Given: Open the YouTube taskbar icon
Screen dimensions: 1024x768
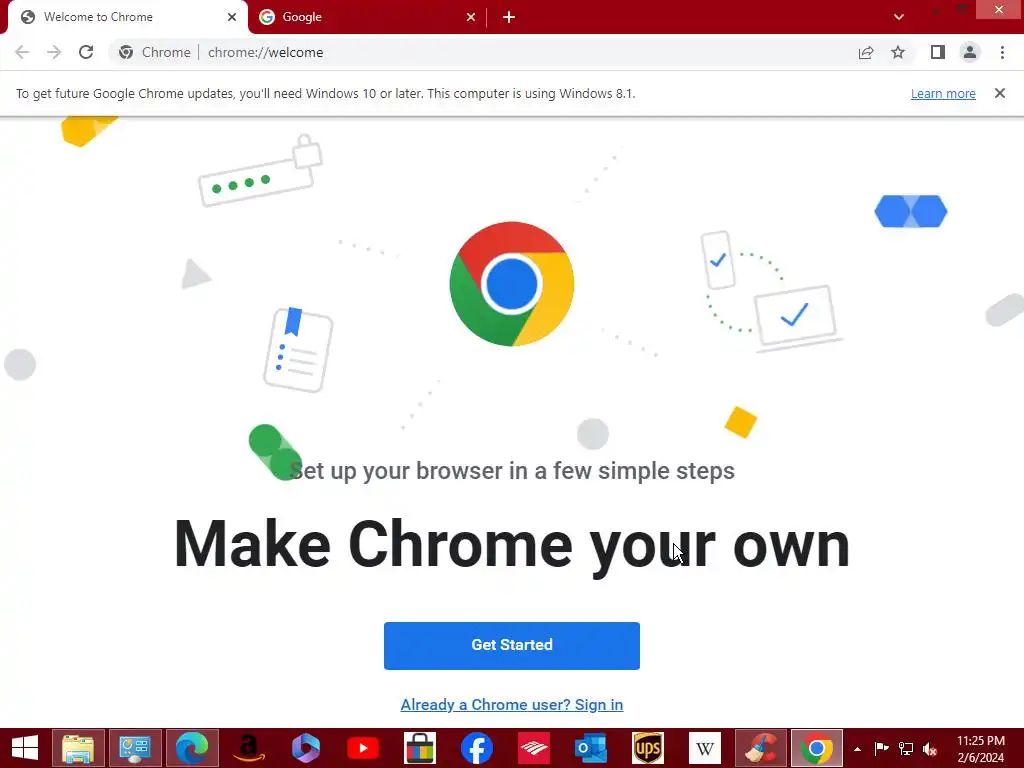Looking at the screenshot, I should coord(362,748).
